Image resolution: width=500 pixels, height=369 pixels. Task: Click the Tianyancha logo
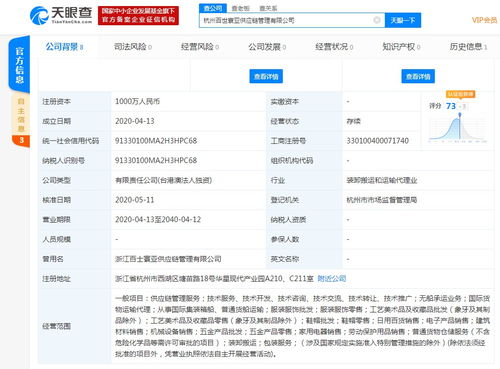(x=61, y=15)
